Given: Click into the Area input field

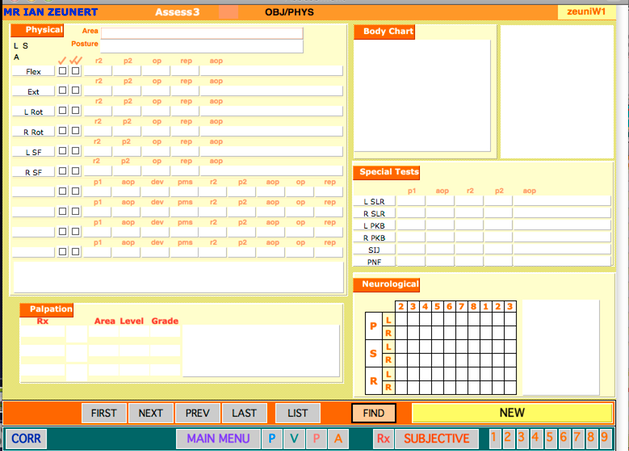Looking at the screenshot, I should (x=202, y=33).
